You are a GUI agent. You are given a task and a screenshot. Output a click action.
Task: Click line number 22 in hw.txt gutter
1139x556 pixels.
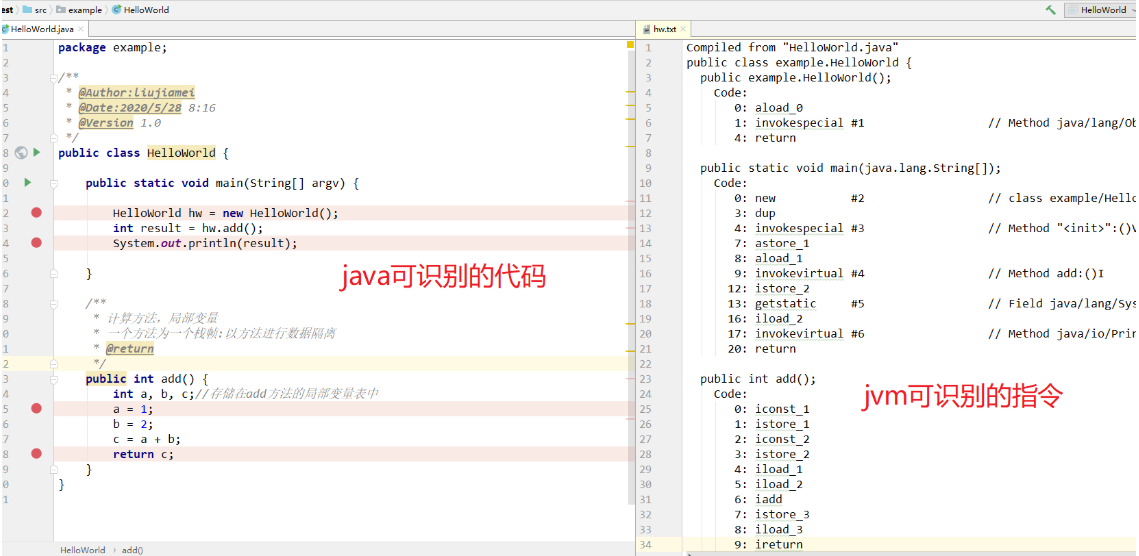[x=646, y=364]
